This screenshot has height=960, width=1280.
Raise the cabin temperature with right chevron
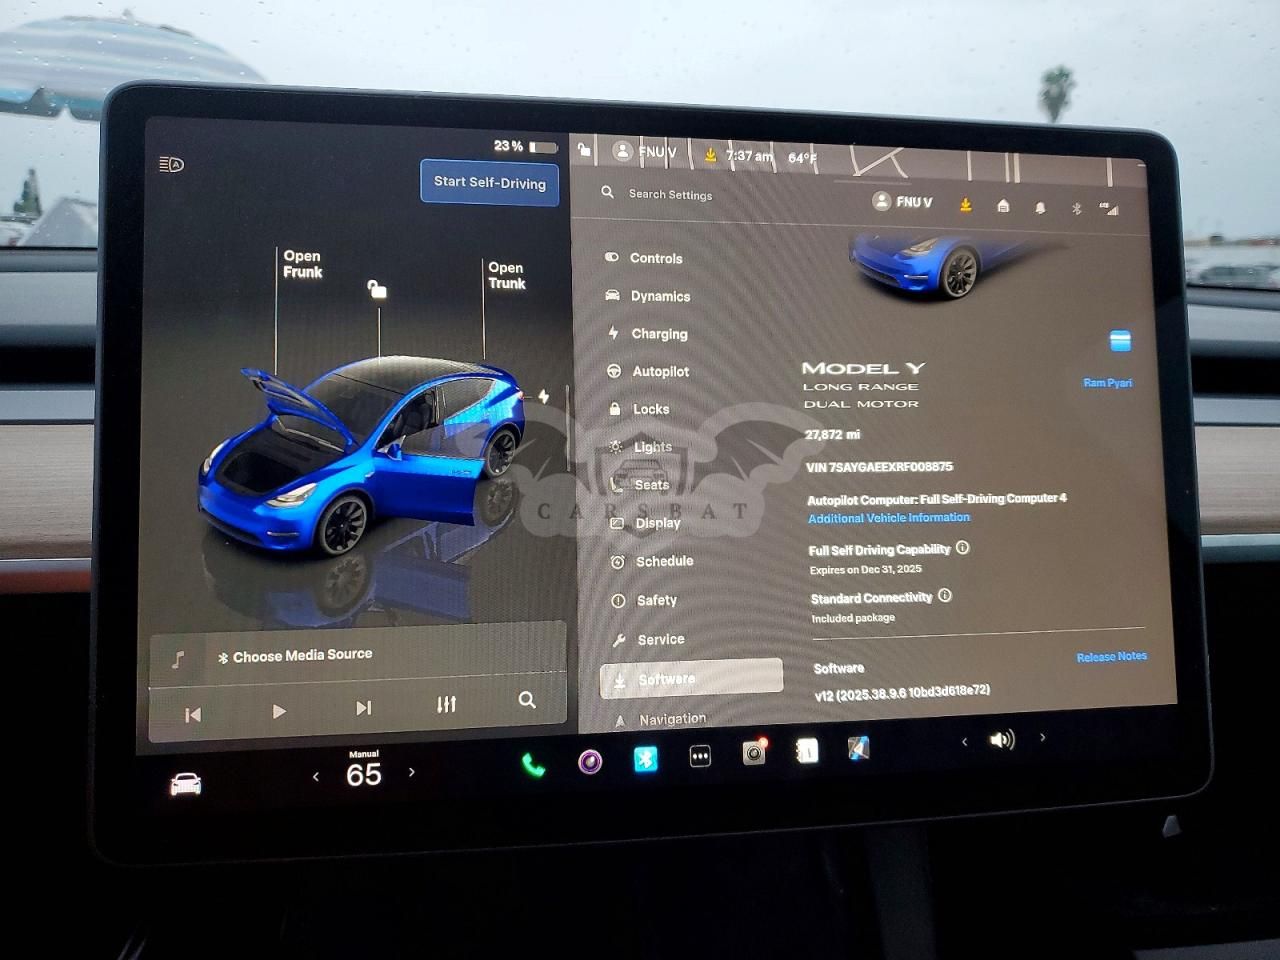pyautogui.click(x=411, y=772)
